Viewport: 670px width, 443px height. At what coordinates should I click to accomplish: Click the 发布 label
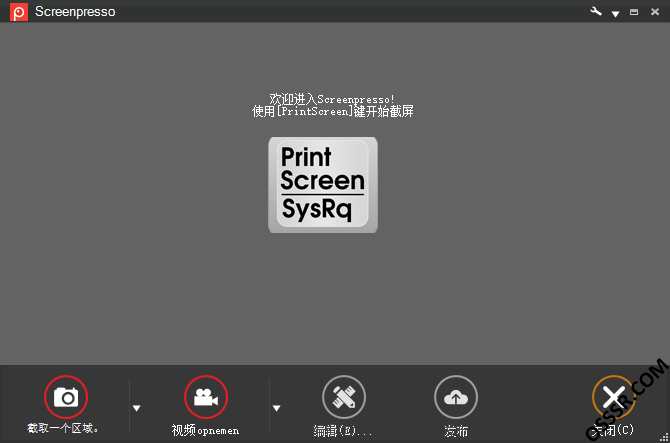pyautogui.click(x=456, y=431)
